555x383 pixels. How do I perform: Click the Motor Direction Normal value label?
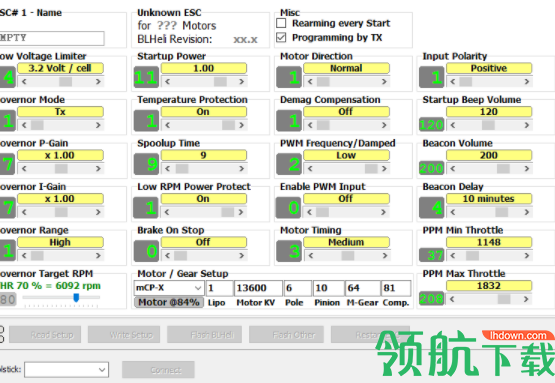(346, 68)
